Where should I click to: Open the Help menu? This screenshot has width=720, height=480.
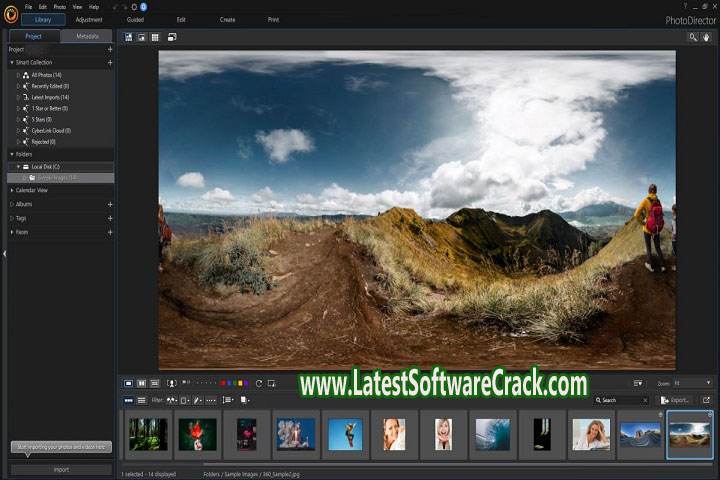[x=94, y=7]
